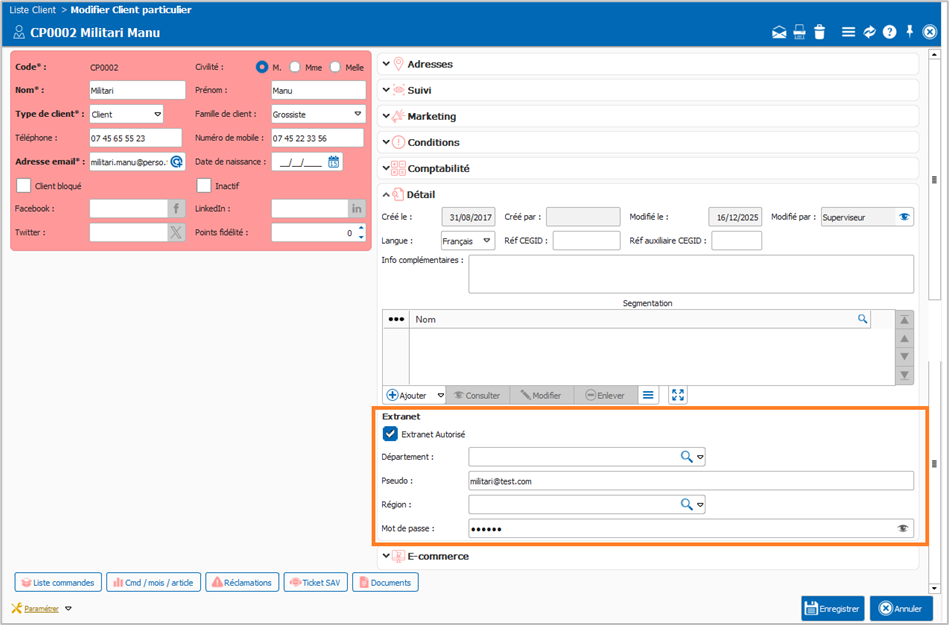This screenshot has width=949, height=625.
Task: Open the help question mark icon
Action: (x=889, y=32)
